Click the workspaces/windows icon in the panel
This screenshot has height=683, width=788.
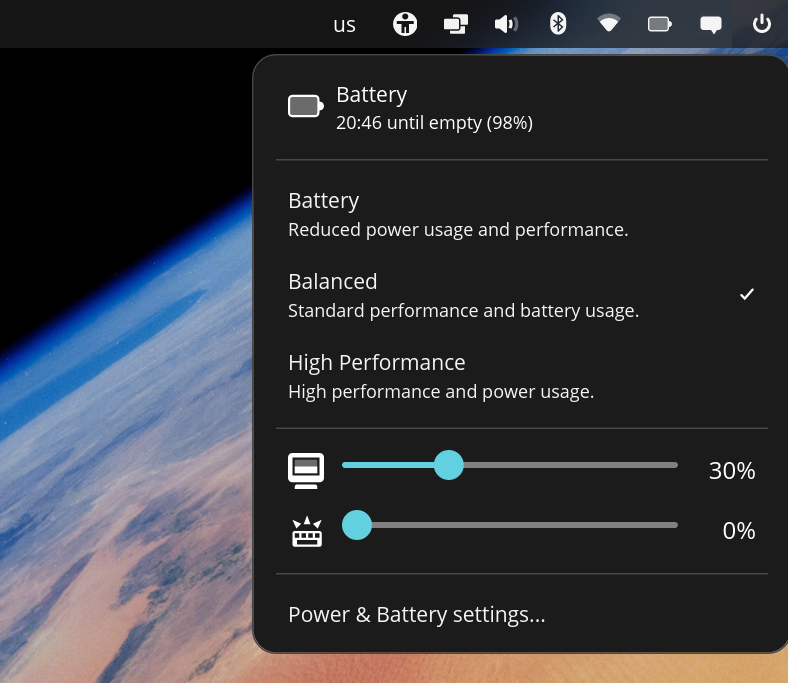[456, 24]
